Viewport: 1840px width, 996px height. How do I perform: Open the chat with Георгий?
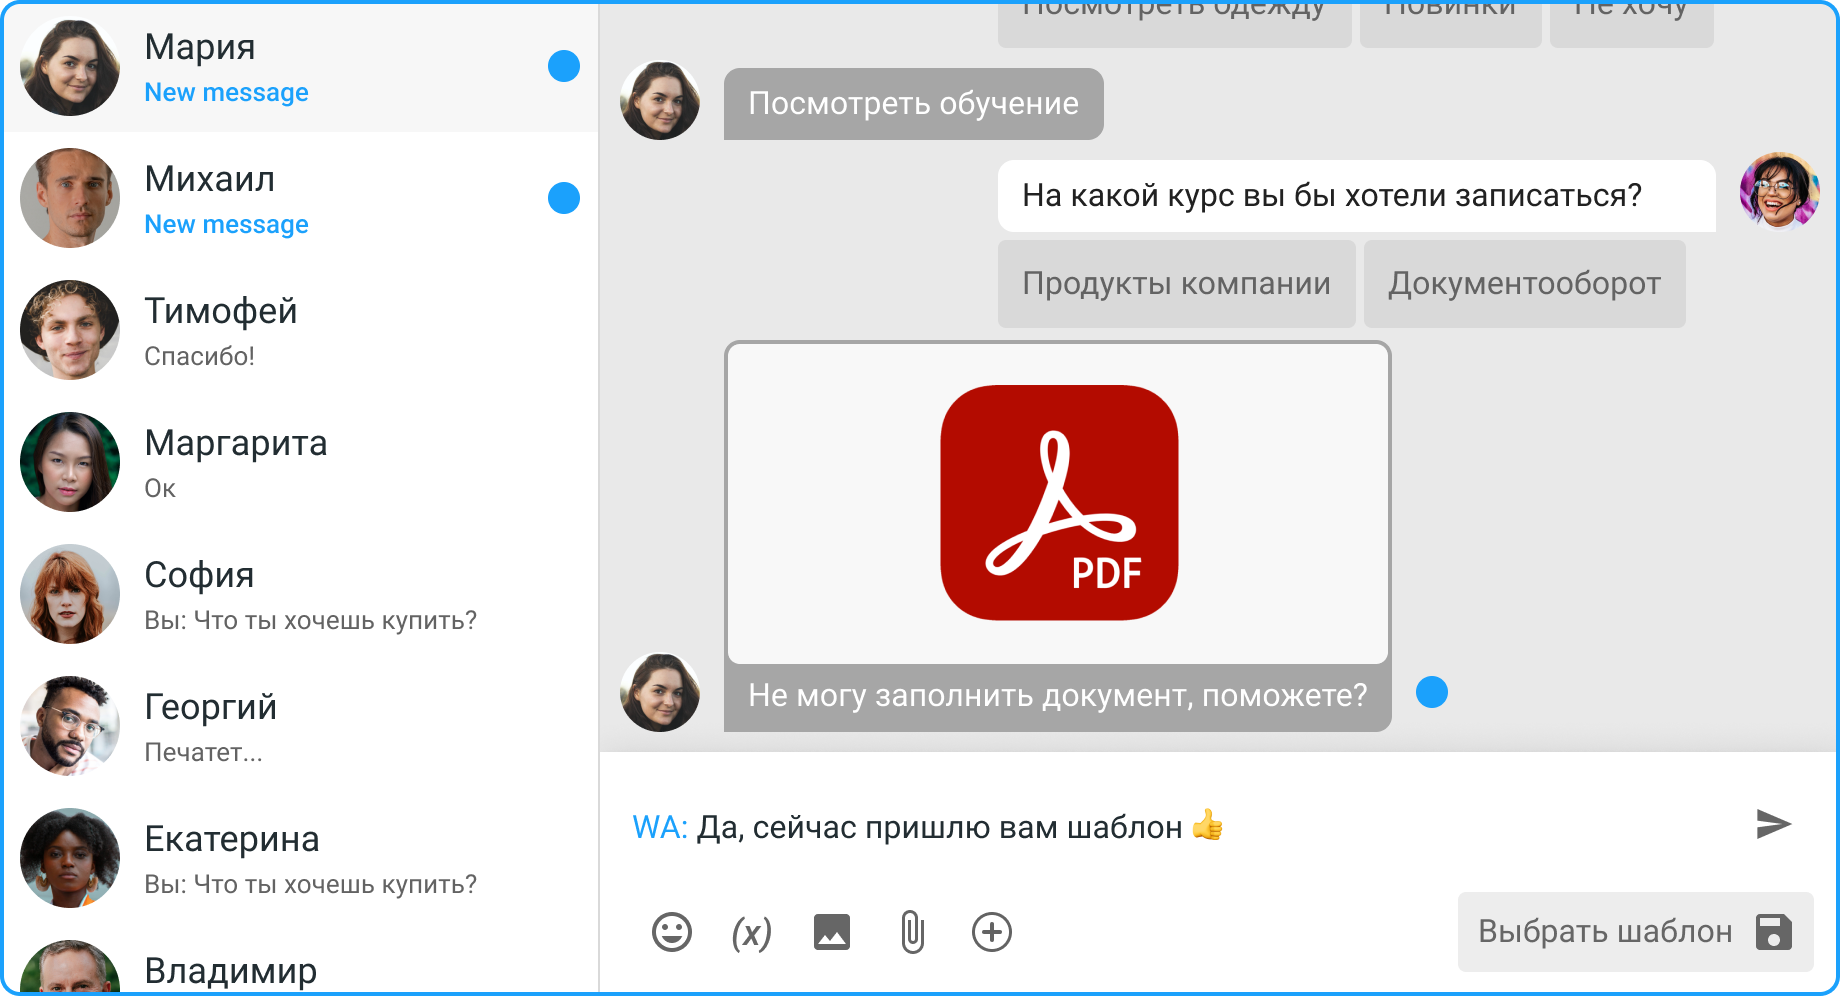[x=300, y=726]
